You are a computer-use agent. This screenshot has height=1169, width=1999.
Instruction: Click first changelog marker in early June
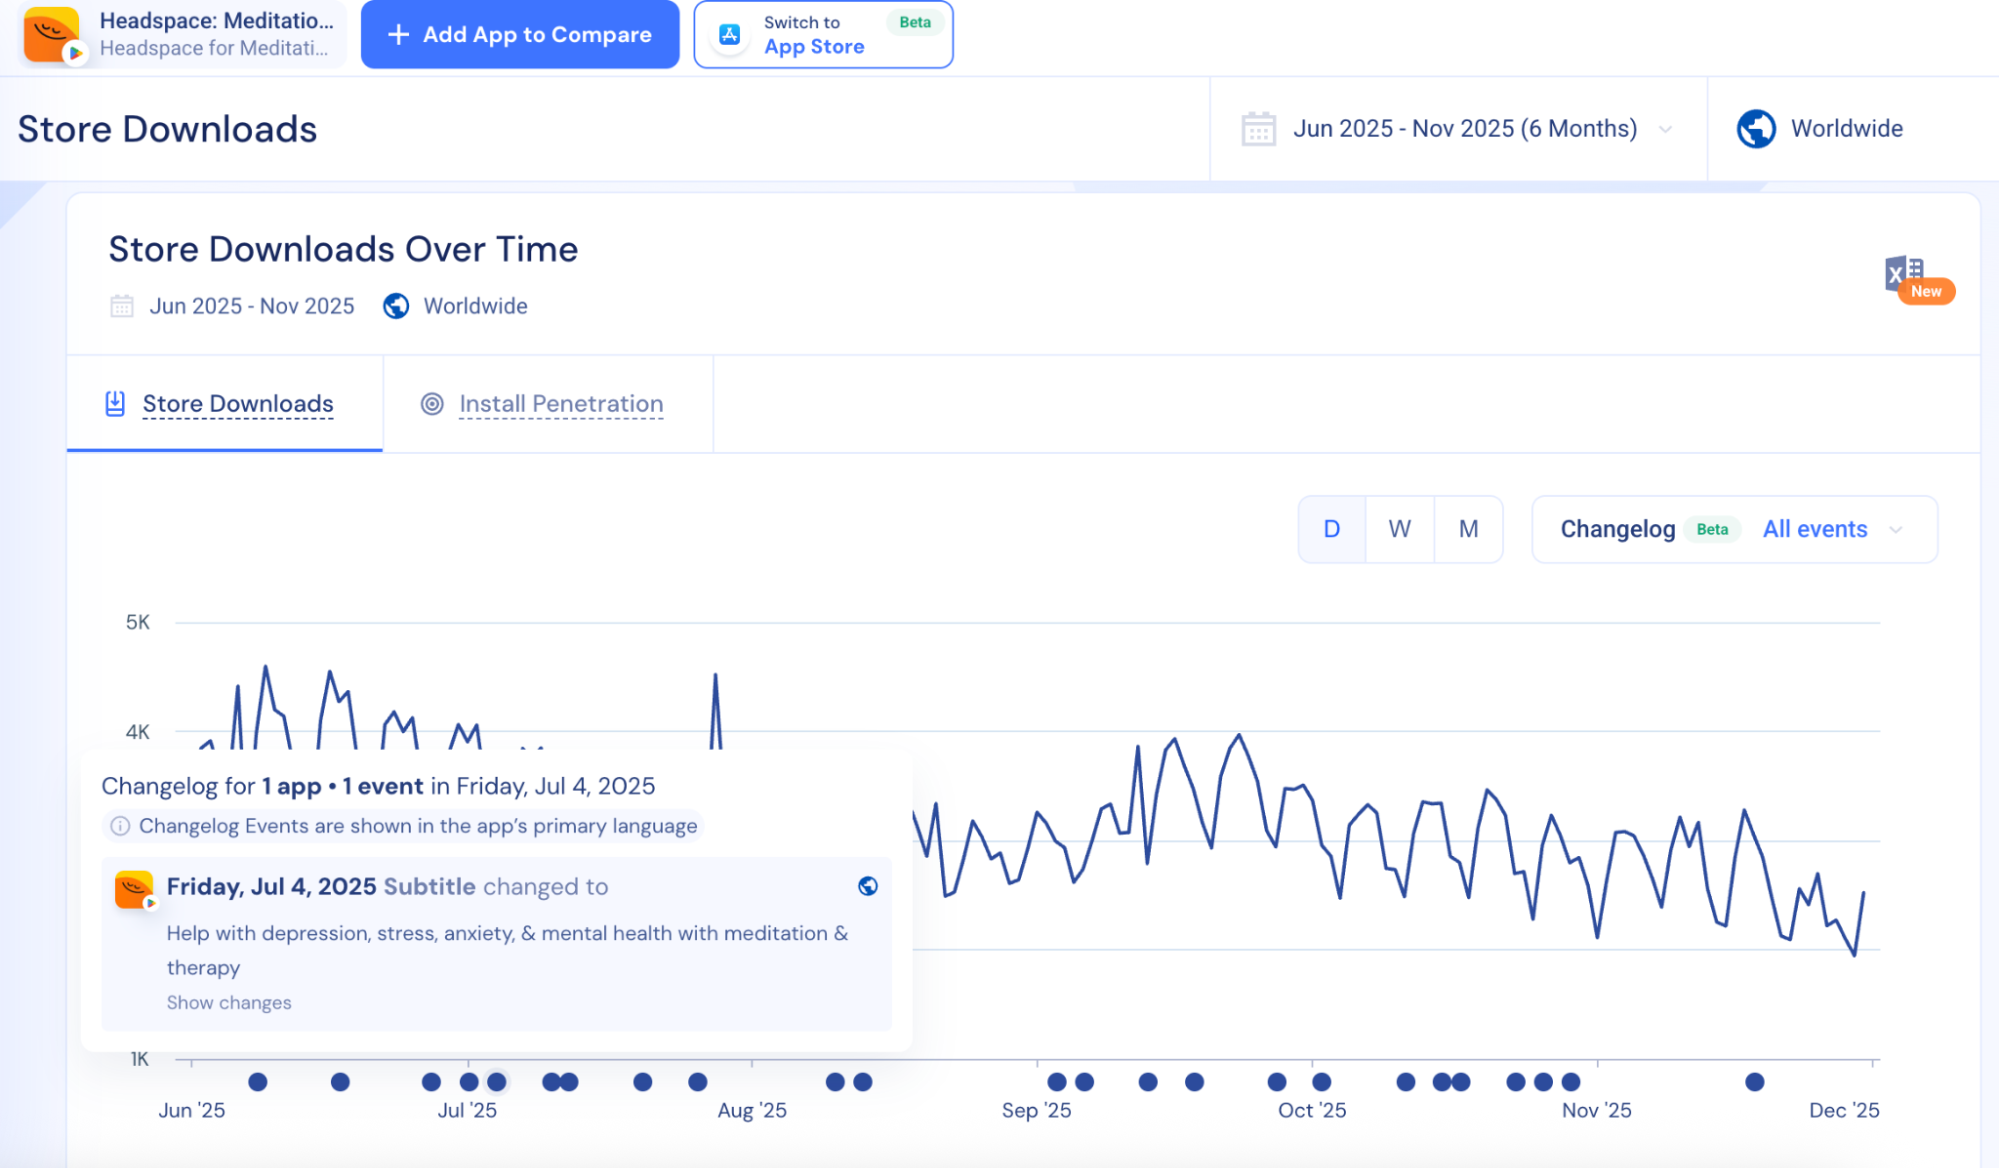tap(258, 1082)
